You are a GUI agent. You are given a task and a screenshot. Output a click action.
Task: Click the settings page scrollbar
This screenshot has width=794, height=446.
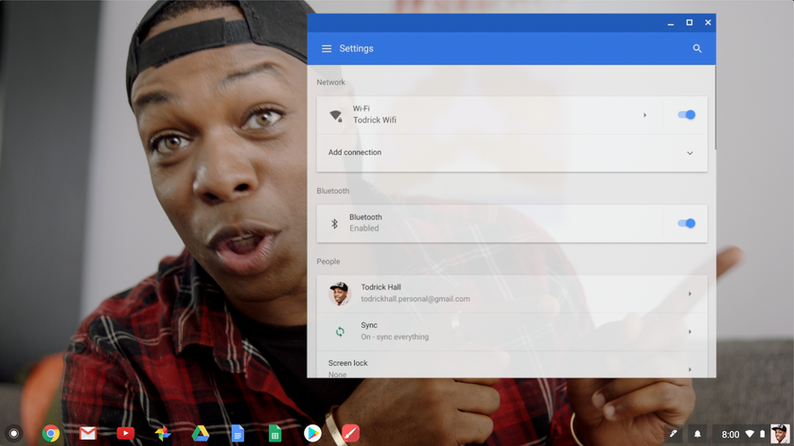click(715, 107)
